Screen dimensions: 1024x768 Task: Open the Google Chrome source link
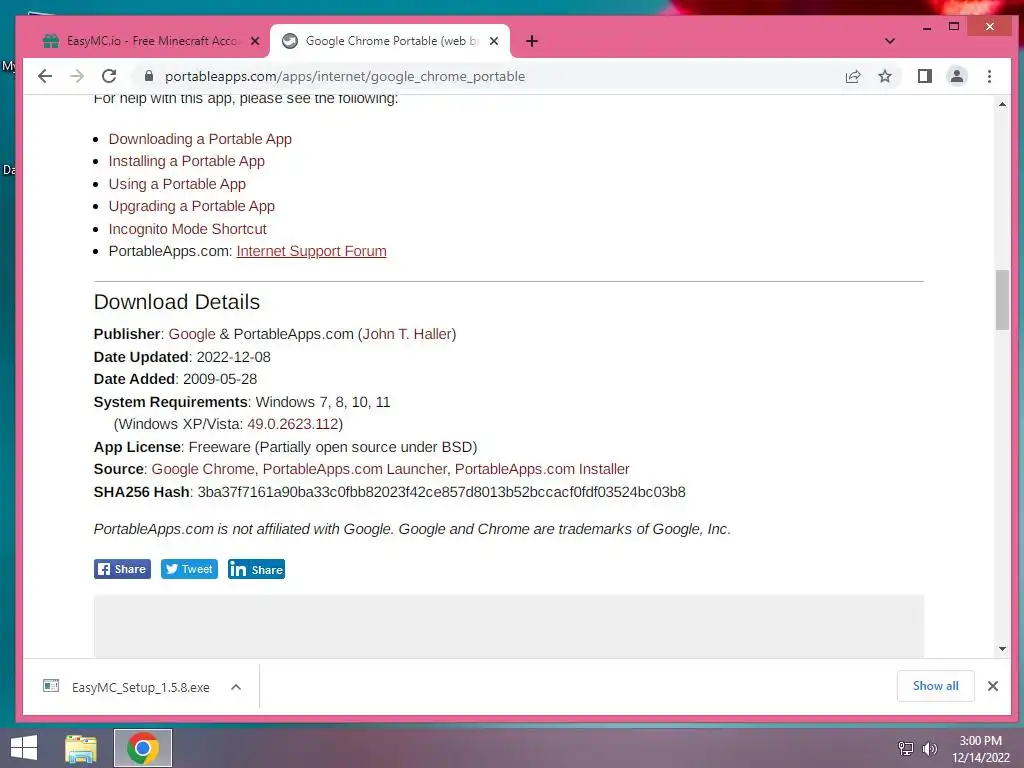203,470
